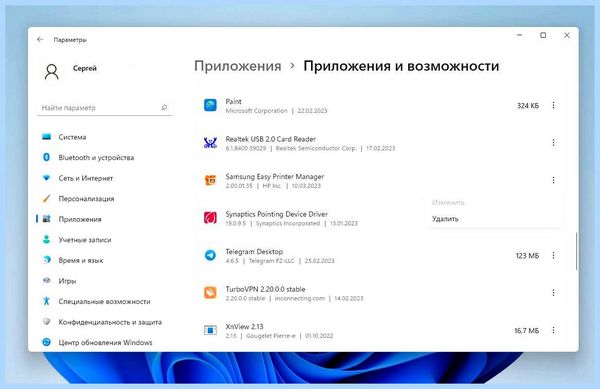Click the Paint app icon
Viewport: 600px width, 389px height.
(x=210, y=105)
